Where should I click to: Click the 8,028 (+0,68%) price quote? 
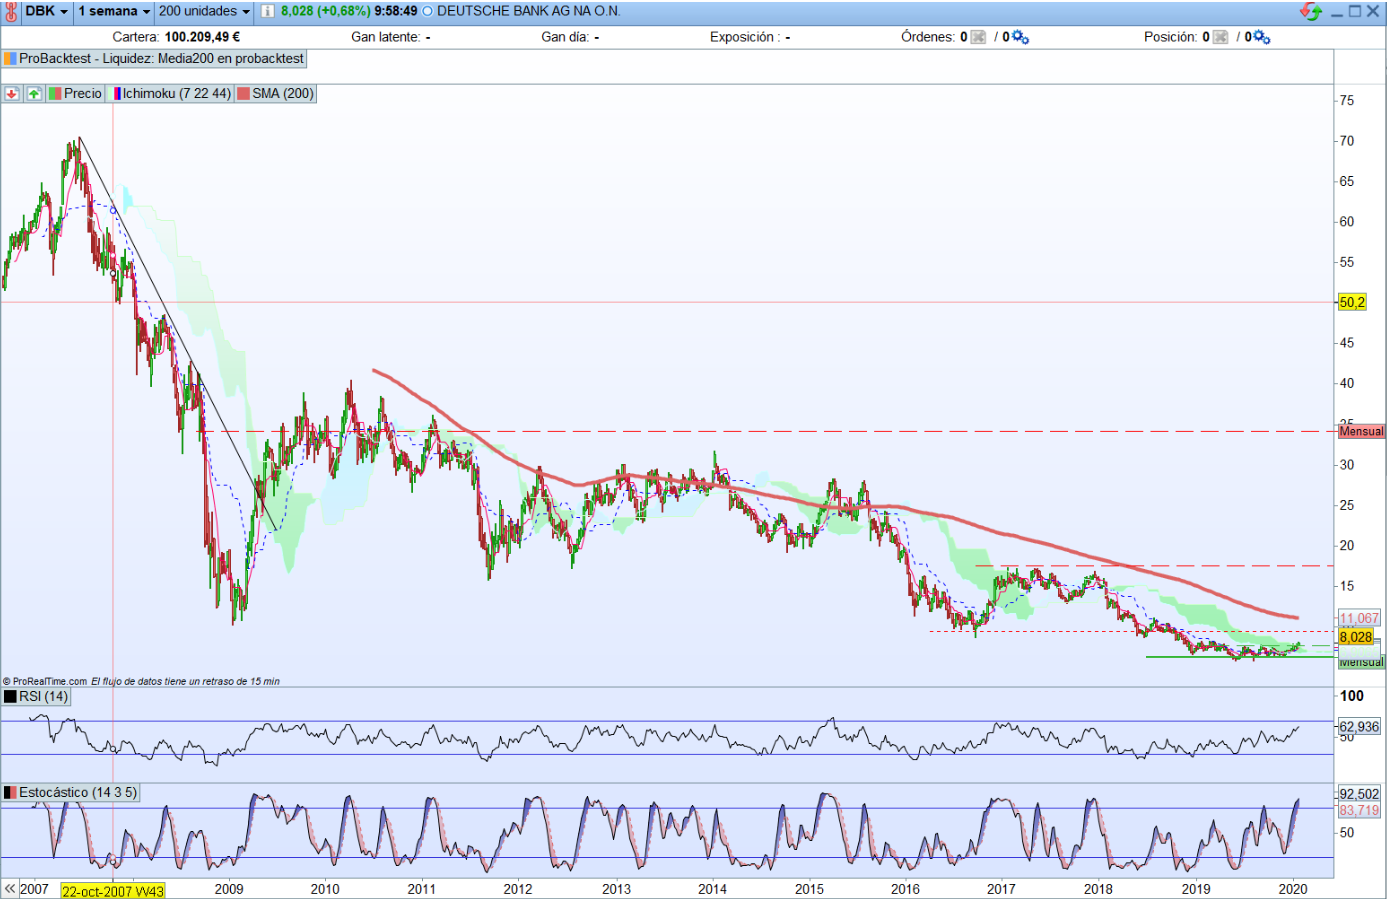[326, 11]
